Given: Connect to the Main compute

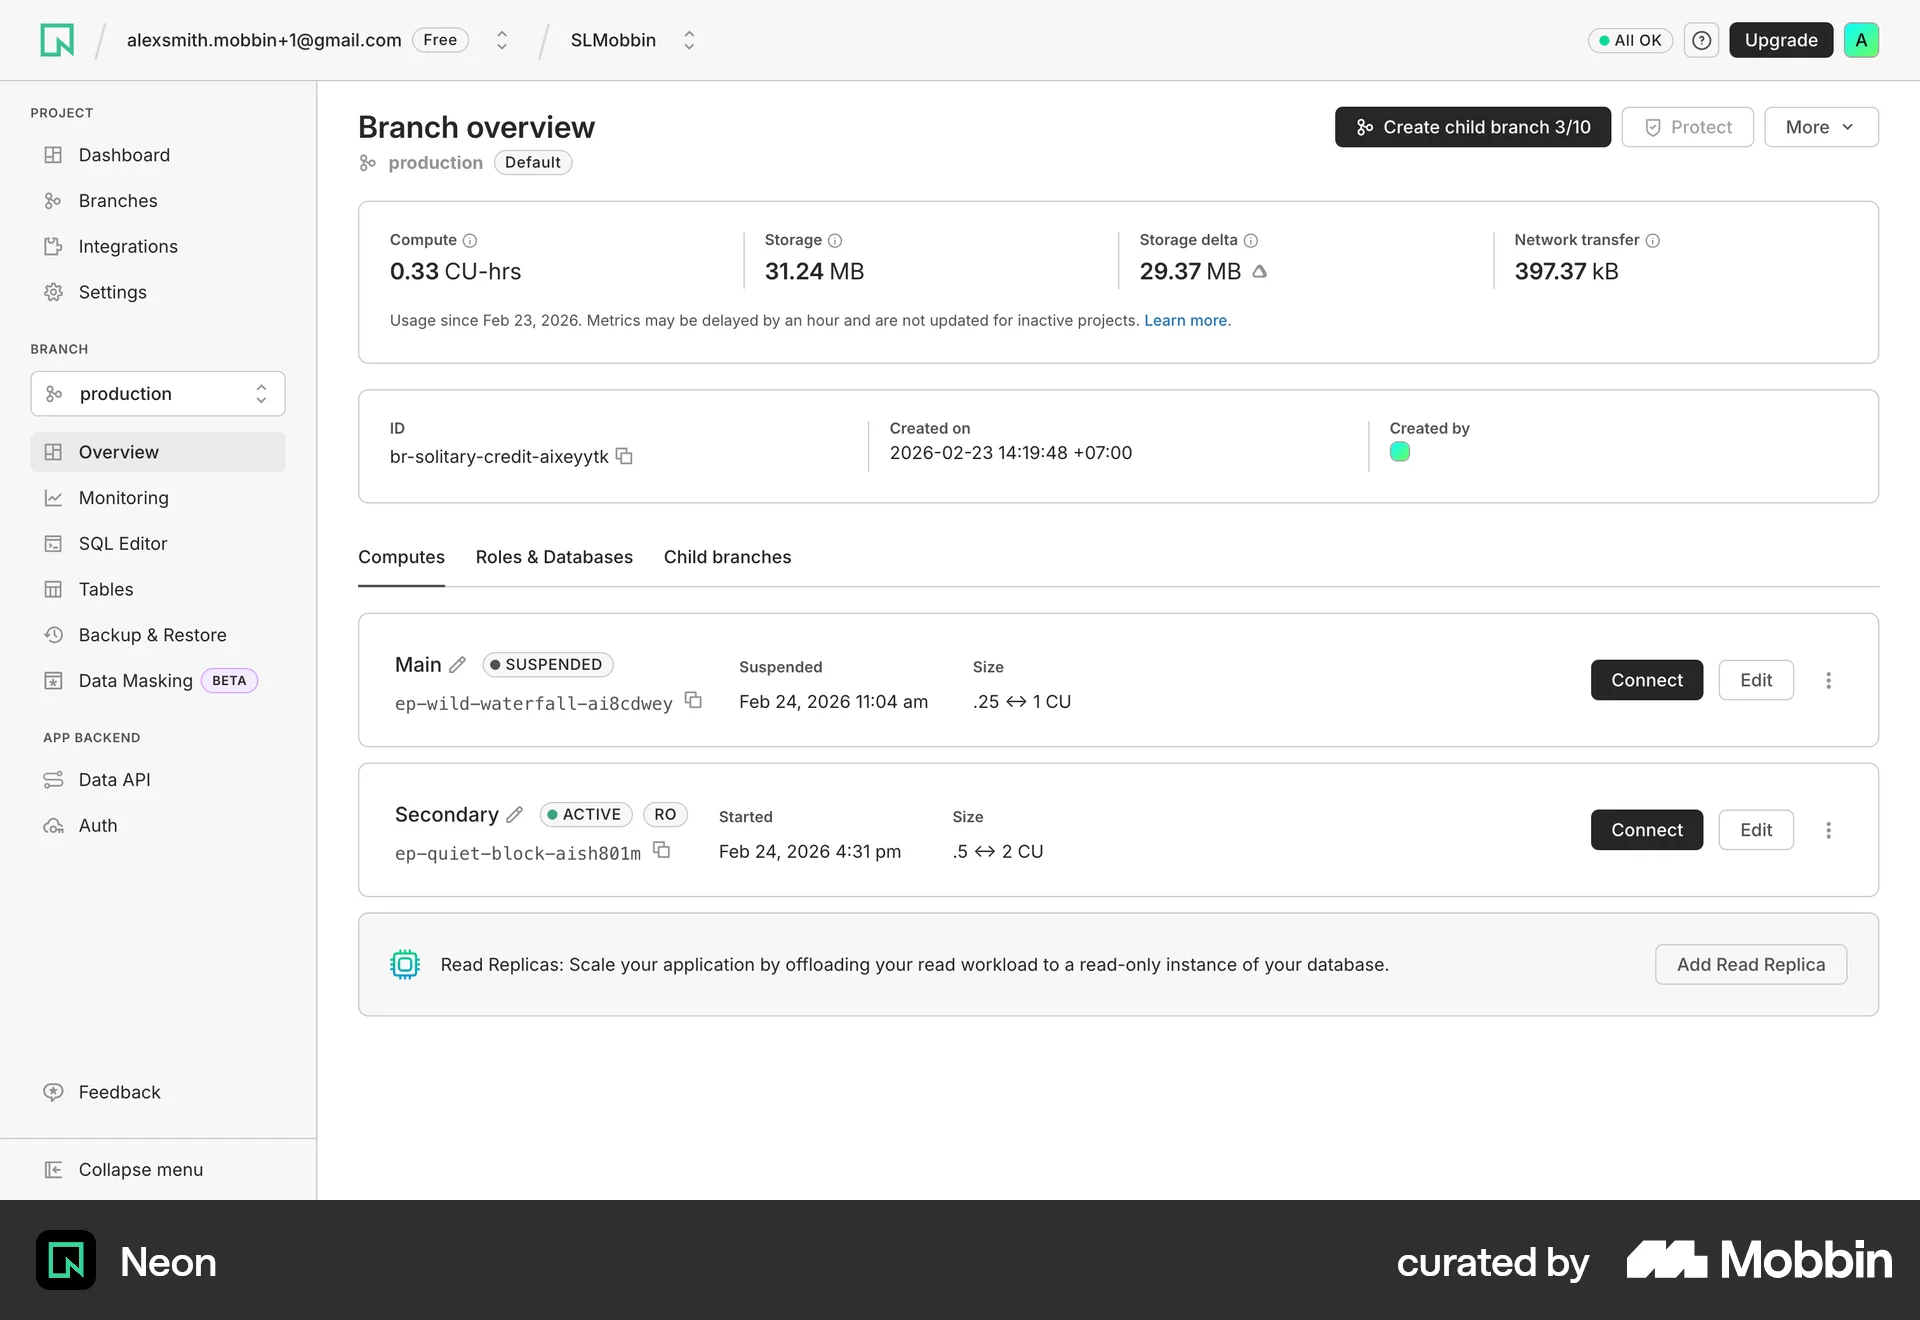Looking at the screenshot, I should click(1646, 680).
